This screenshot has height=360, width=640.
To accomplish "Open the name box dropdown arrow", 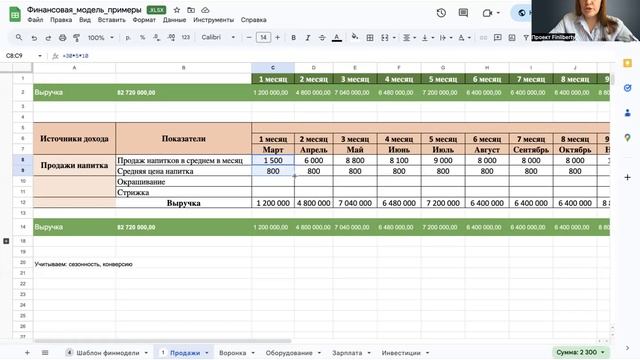I will pos(40,56).
